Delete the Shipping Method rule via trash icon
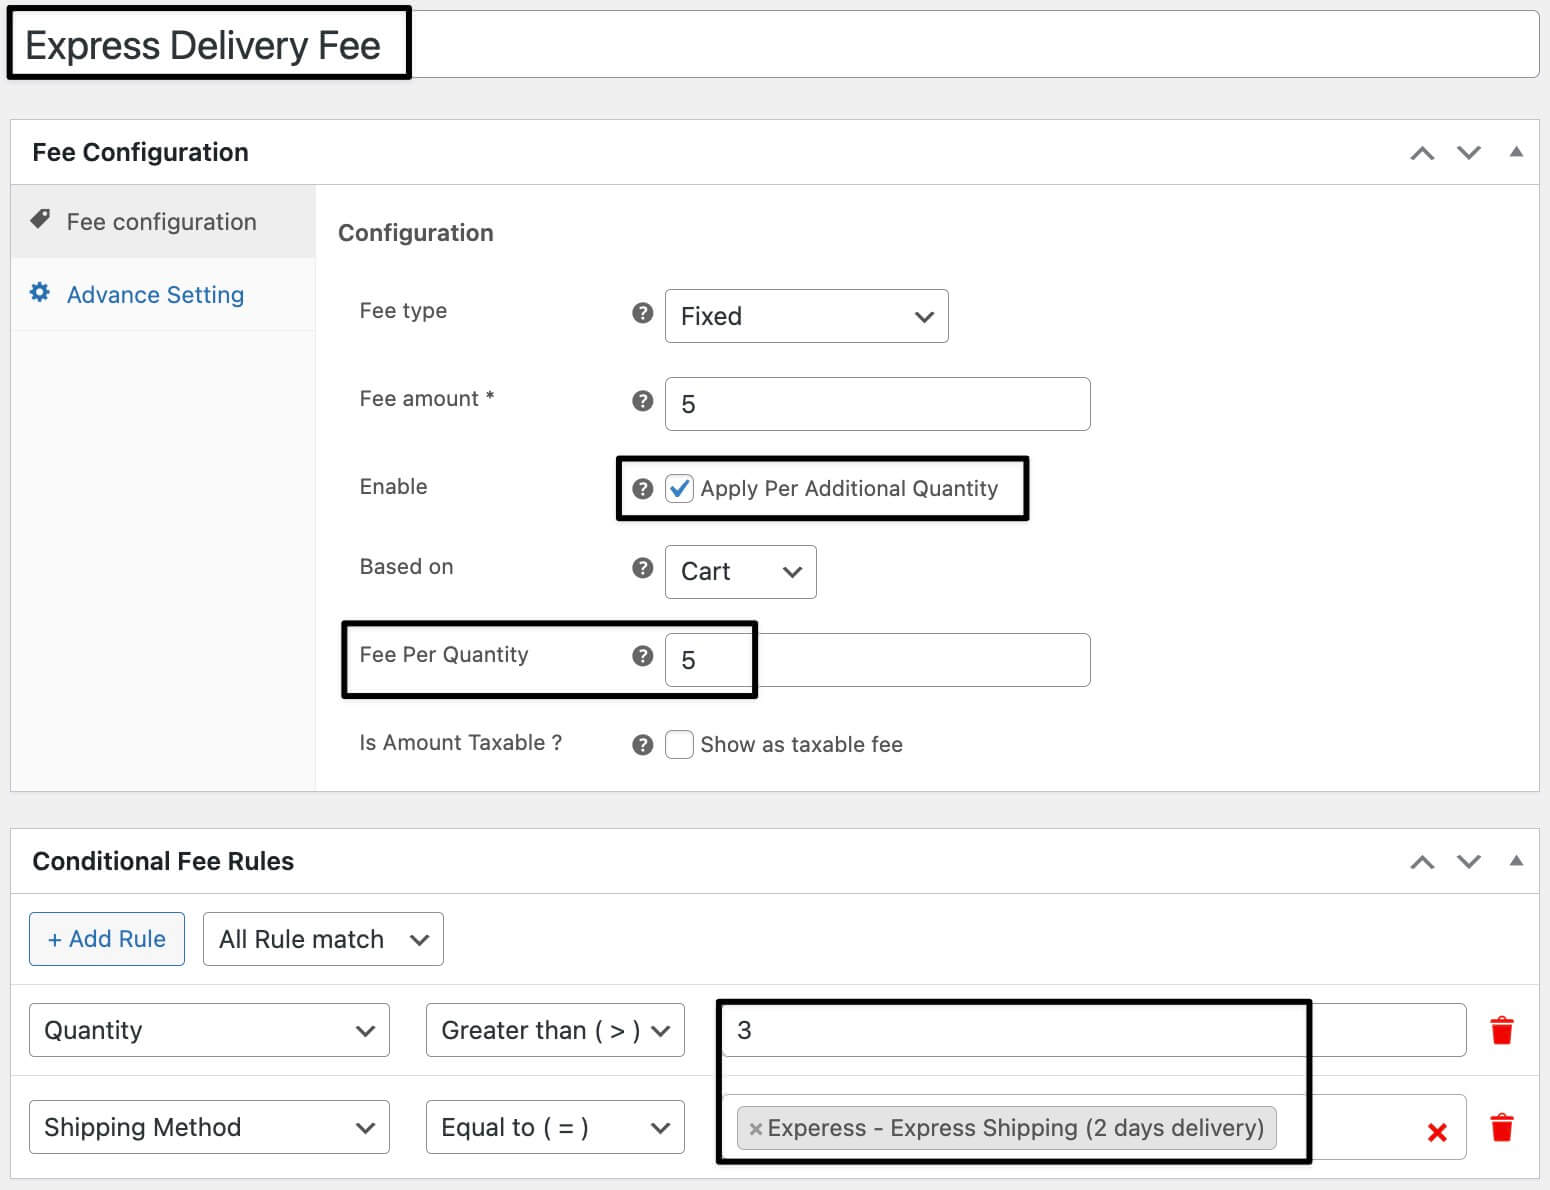Image resolution: width=1550 pixels, height=1190 pixels. [1503, 1128]
